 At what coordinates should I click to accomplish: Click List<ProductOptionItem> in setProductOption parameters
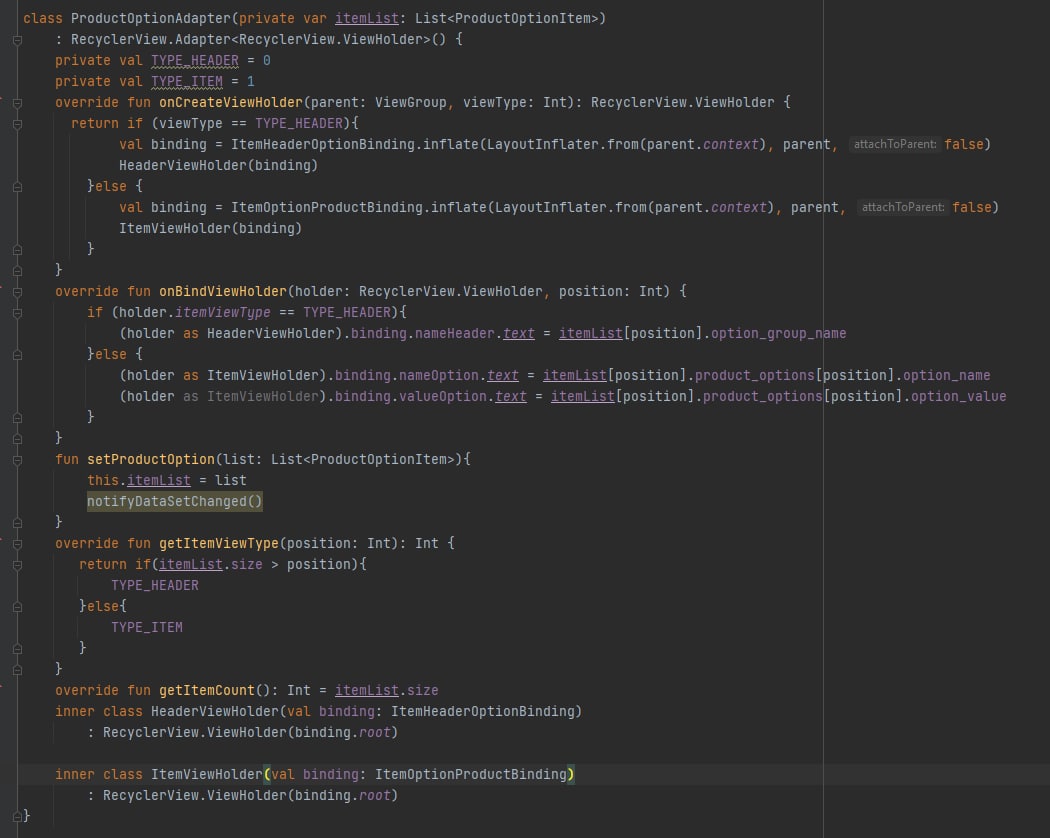pyautogui.click(x=363, y=460)
